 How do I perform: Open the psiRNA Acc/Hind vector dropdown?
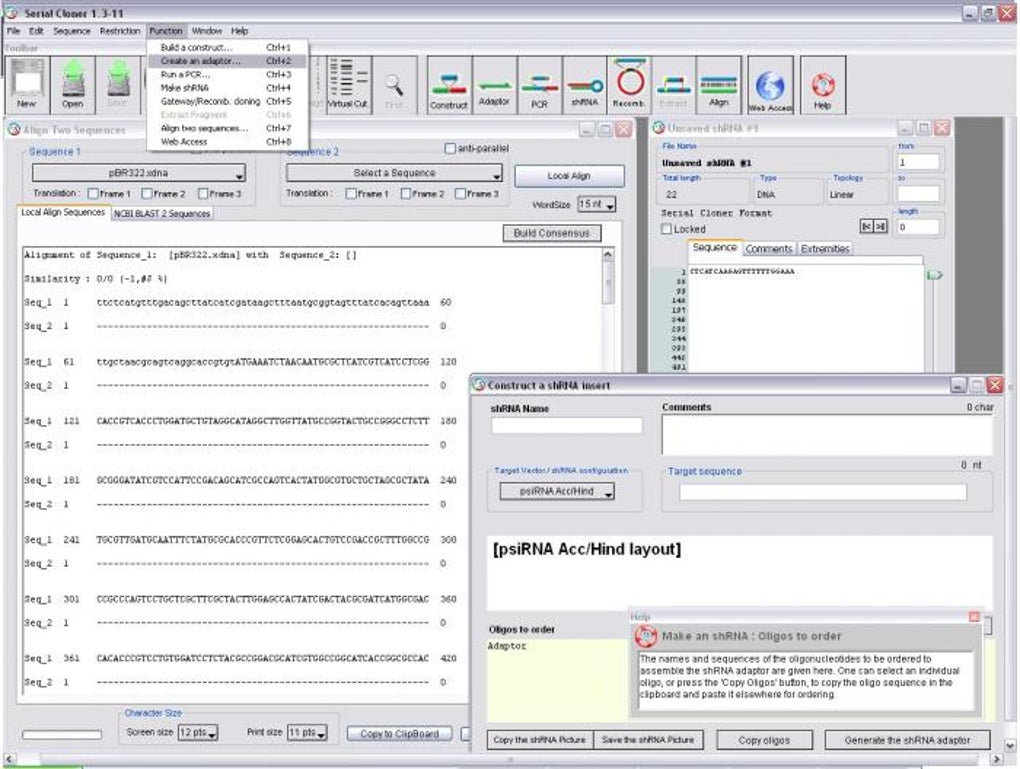pyautogui.click(x=557, y=491)
